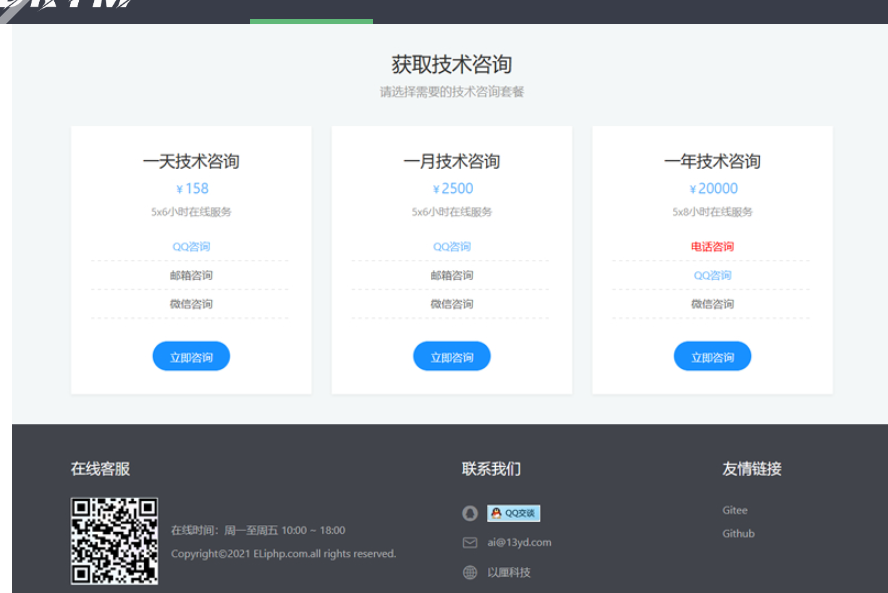Viewport: 888px width, 593px height.
Task: Open the Github link under 友情链接
Action: pyautogui.click(x=738, y=533)
